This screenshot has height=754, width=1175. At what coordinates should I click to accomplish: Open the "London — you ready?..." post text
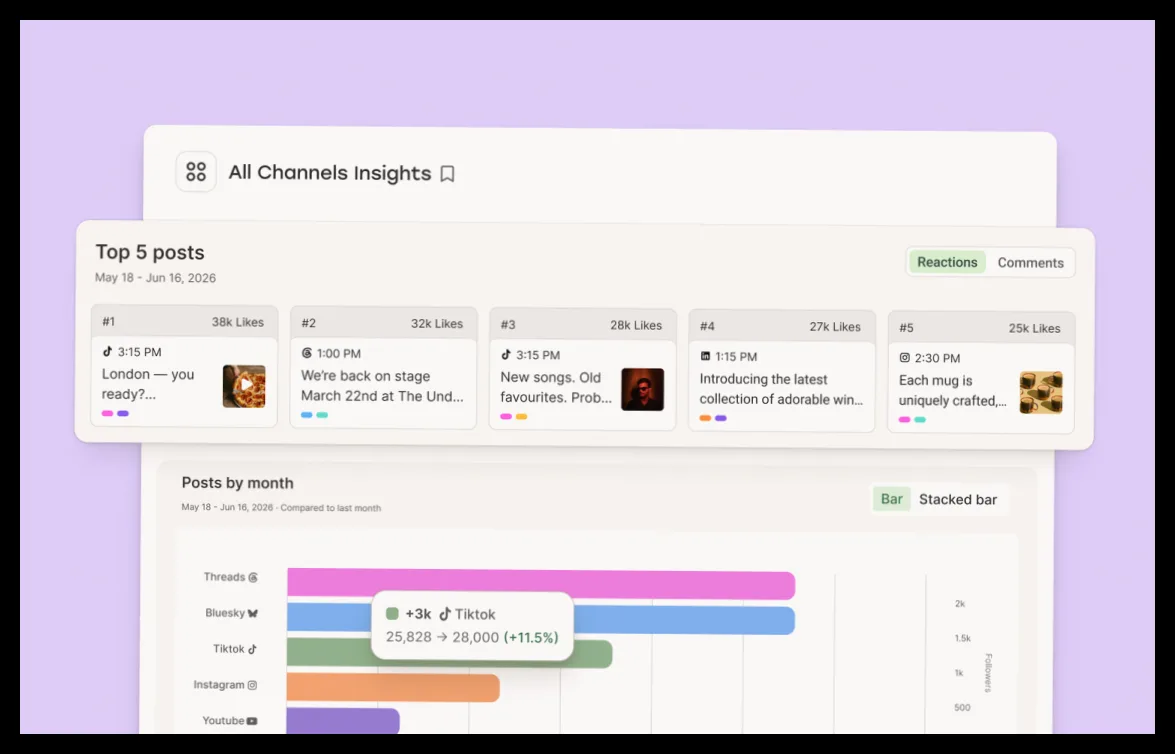point(148,384)
